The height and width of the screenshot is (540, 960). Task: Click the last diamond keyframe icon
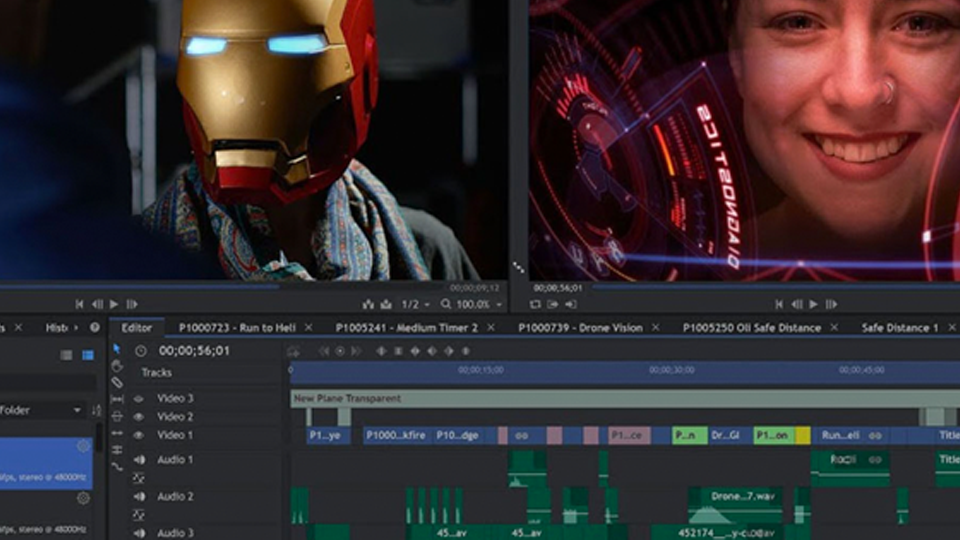click(465, 351)
